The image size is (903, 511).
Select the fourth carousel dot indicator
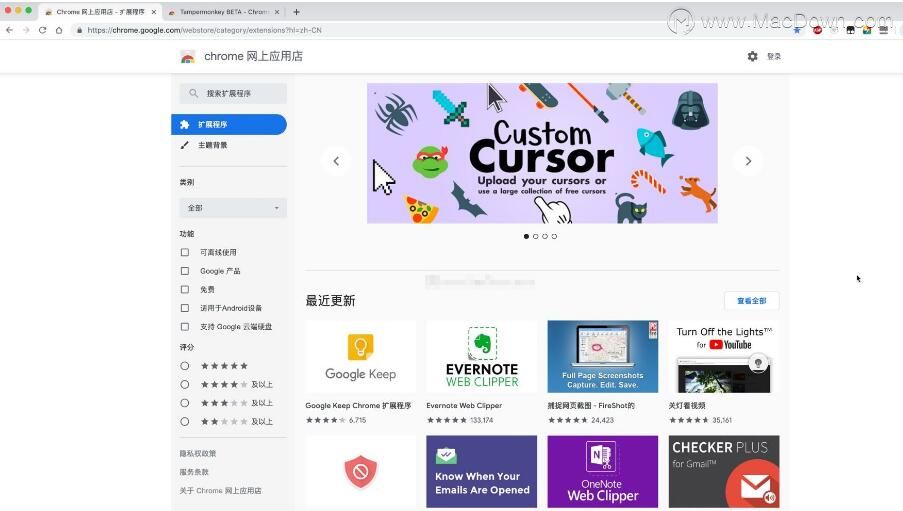[554, 236]
